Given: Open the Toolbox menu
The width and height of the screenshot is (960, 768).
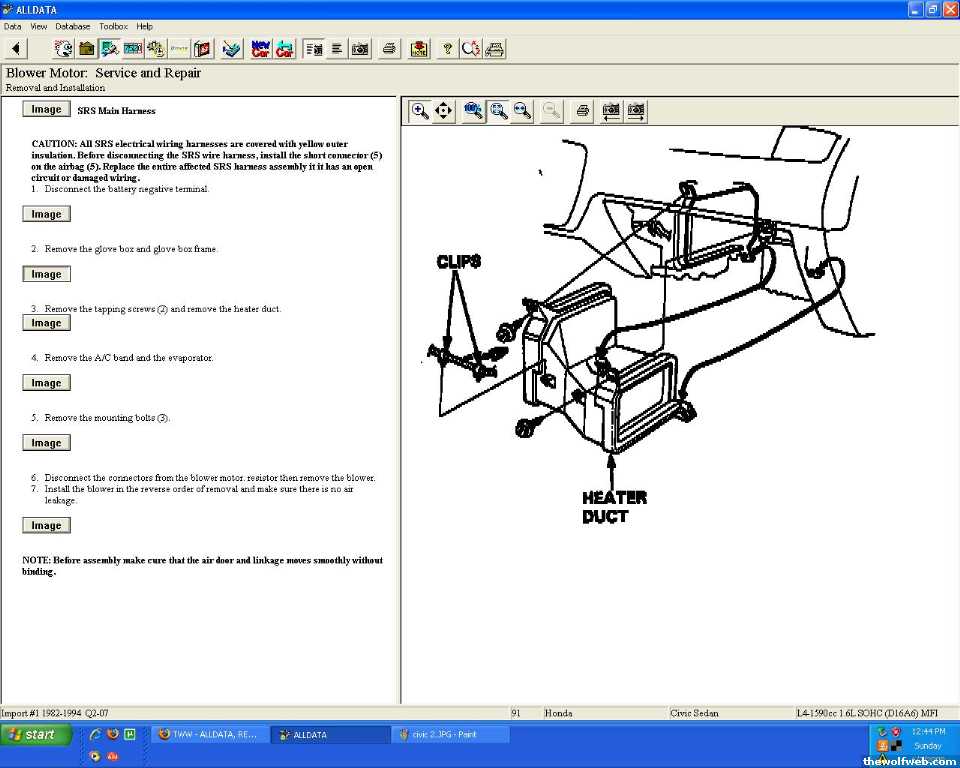Looking at the screenshot, I should 113,26.
